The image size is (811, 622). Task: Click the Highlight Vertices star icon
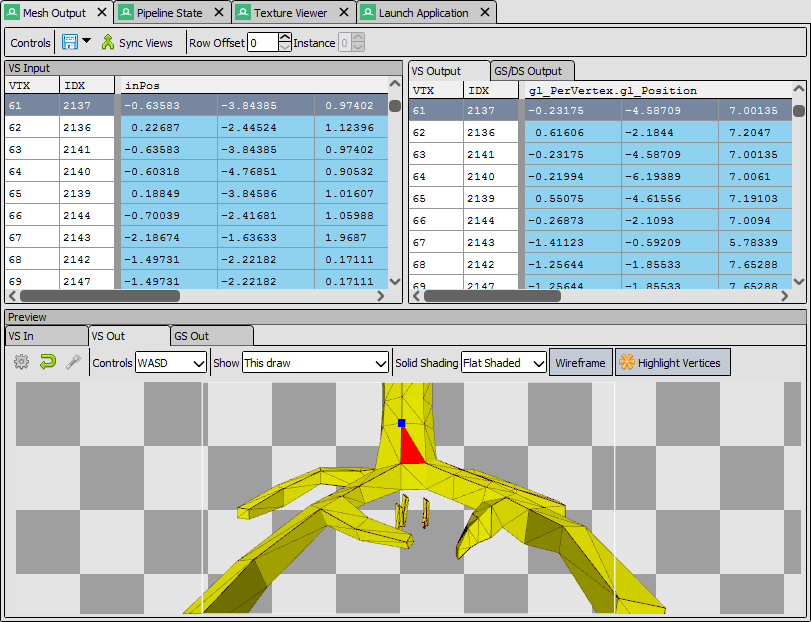pyautogui.click(x=627, y=362)
